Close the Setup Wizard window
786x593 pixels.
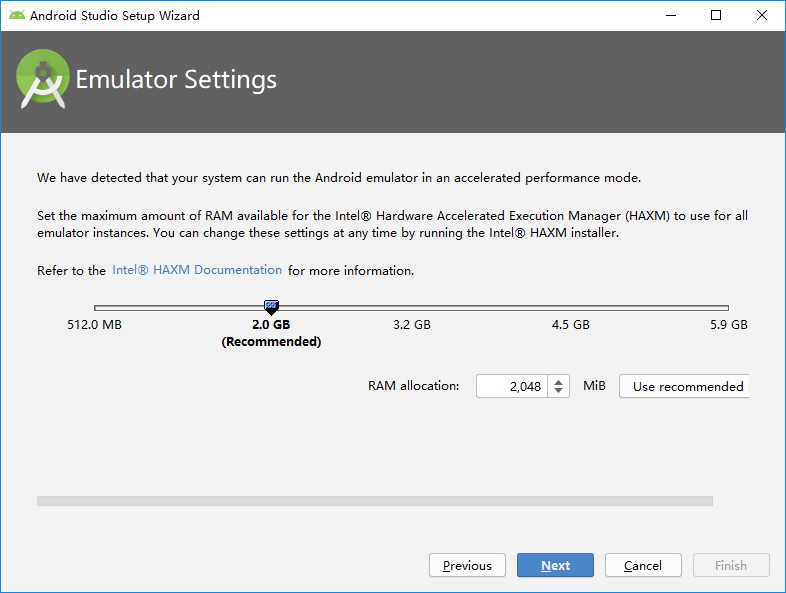tap(762, 16)
